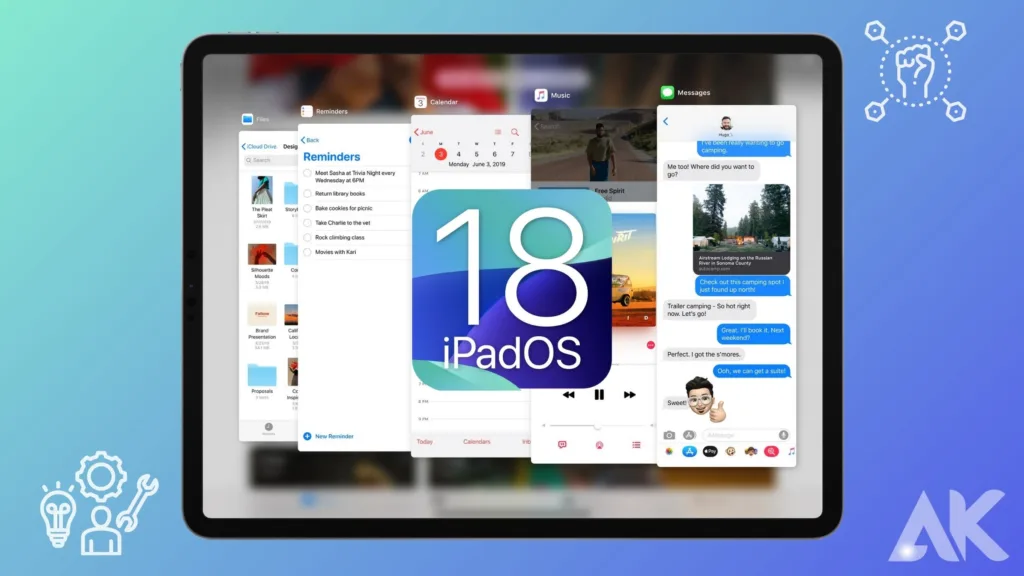Image resolution: width=1024 pixels, height=576 pixels.
Task: Open the Today tab in Calendar
Action: tap(424, 441)
